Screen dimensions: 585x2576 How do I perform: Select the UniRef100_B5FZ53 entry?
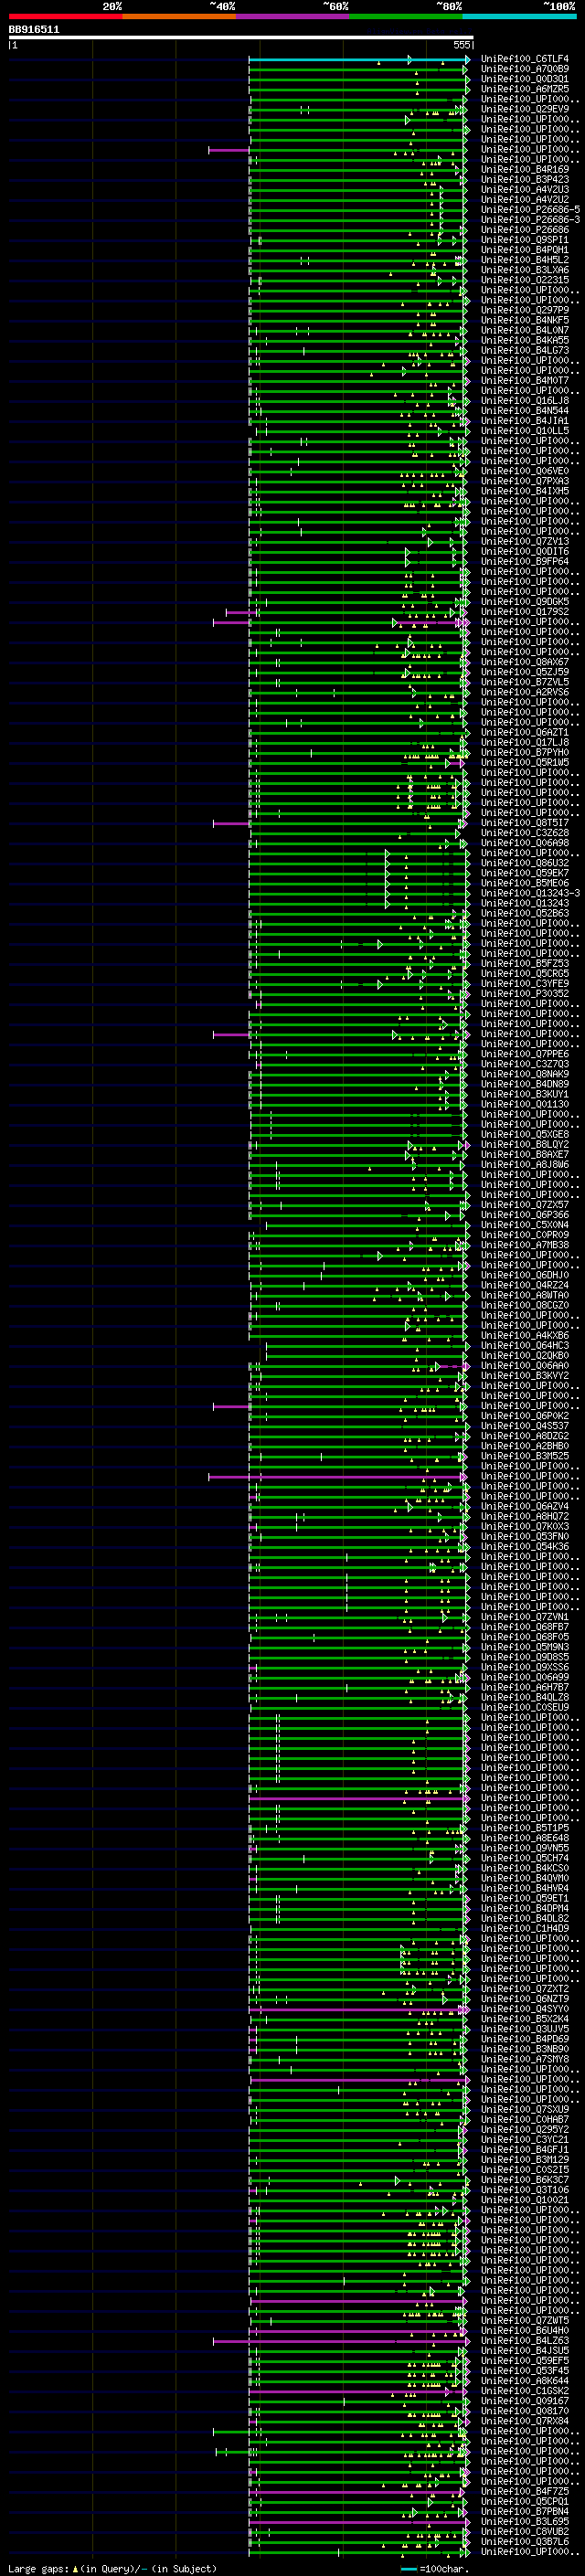pos(525,964)
